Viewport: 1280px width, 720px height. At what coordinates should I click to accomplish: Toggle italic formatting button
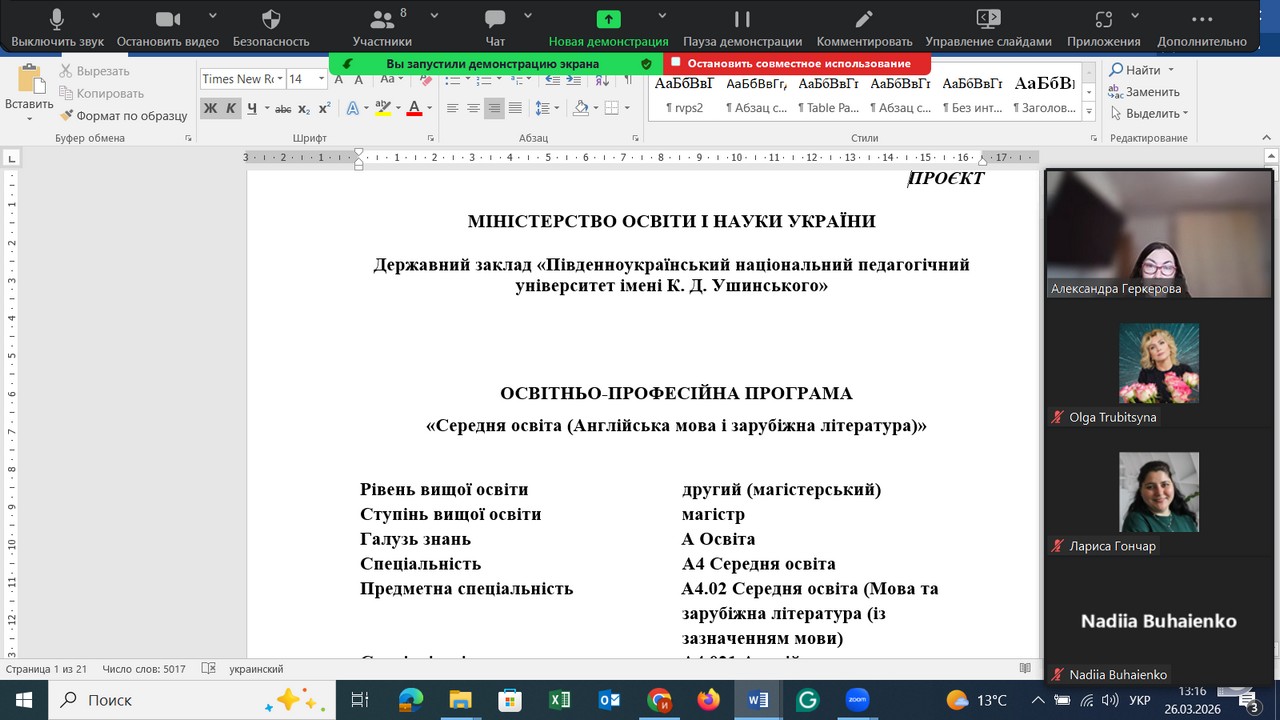click(230, 108)
